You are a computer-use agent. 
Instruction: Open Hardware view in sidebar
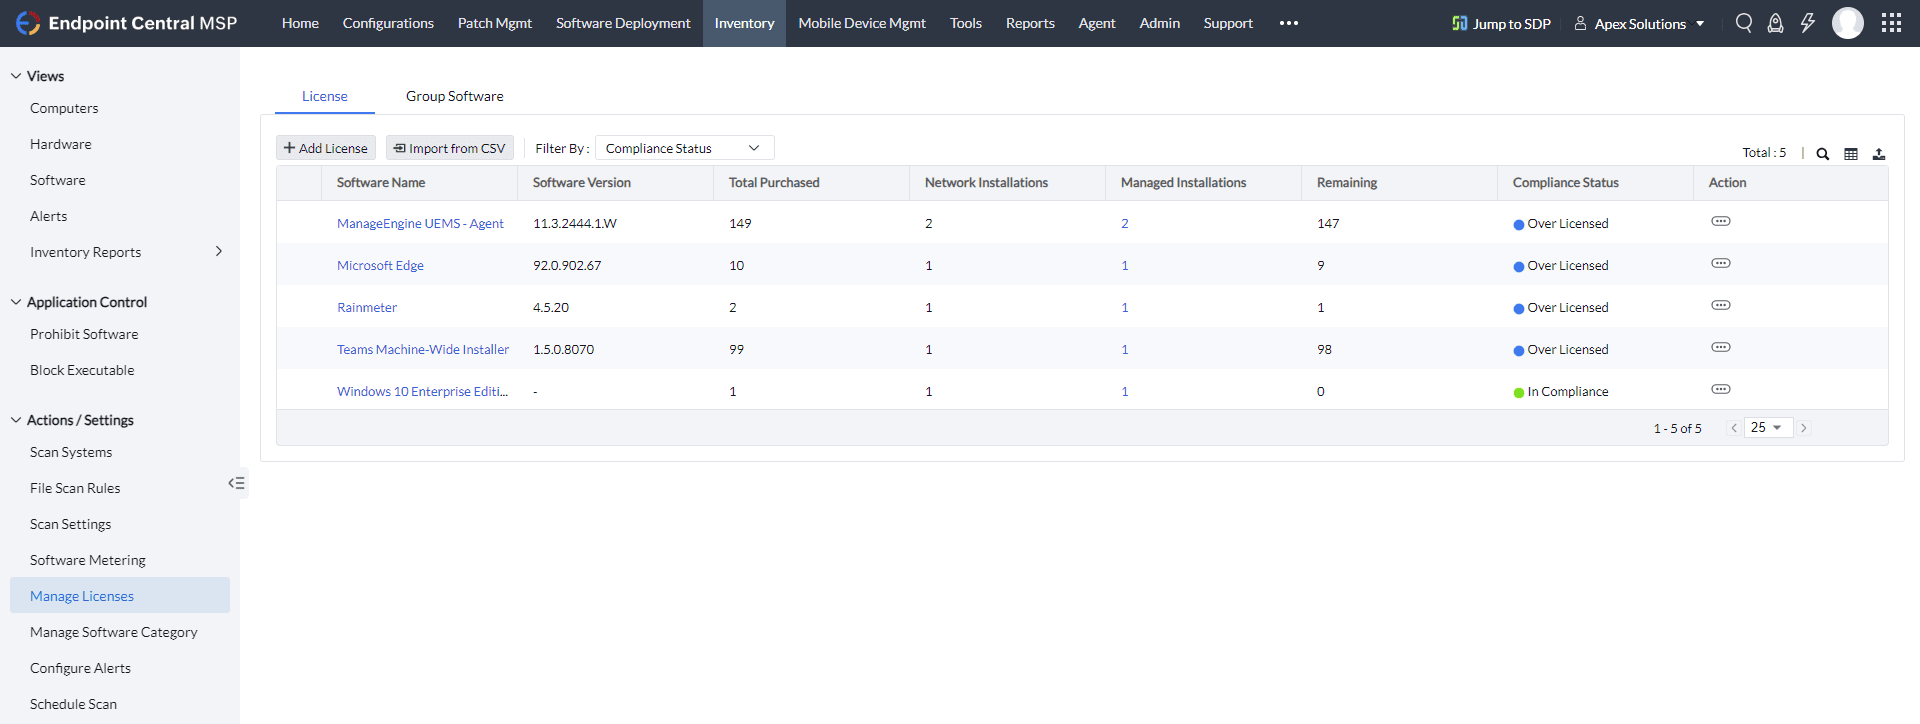(61, 144)
